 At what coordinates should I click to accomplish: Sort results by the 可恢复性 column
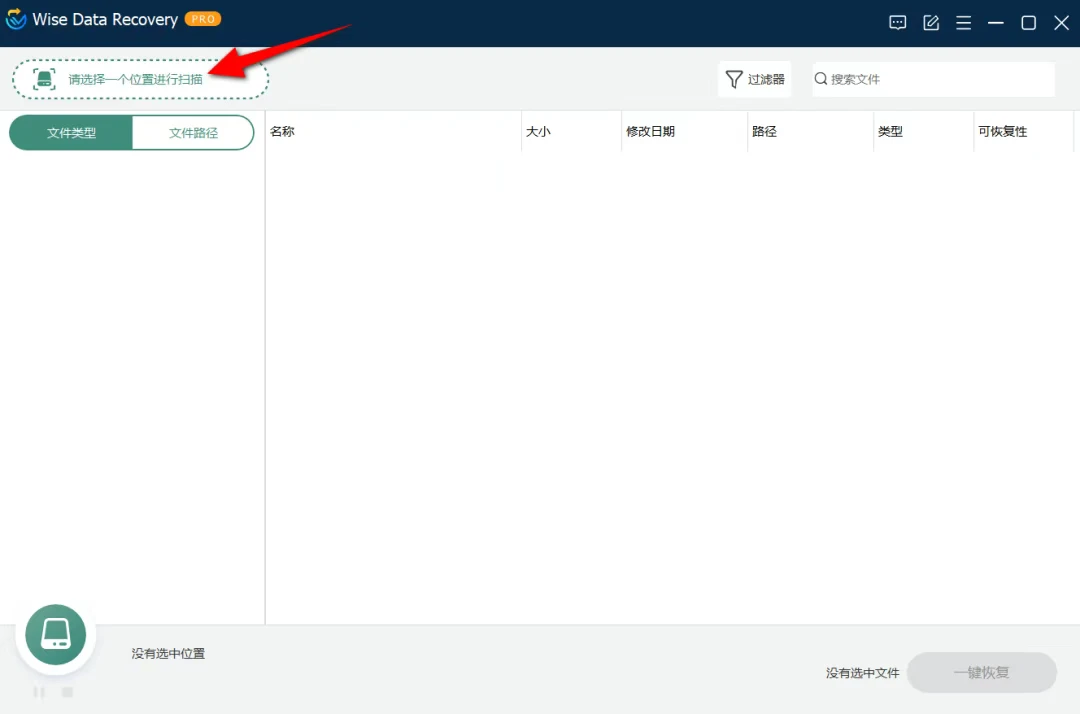coord(1003,131)
